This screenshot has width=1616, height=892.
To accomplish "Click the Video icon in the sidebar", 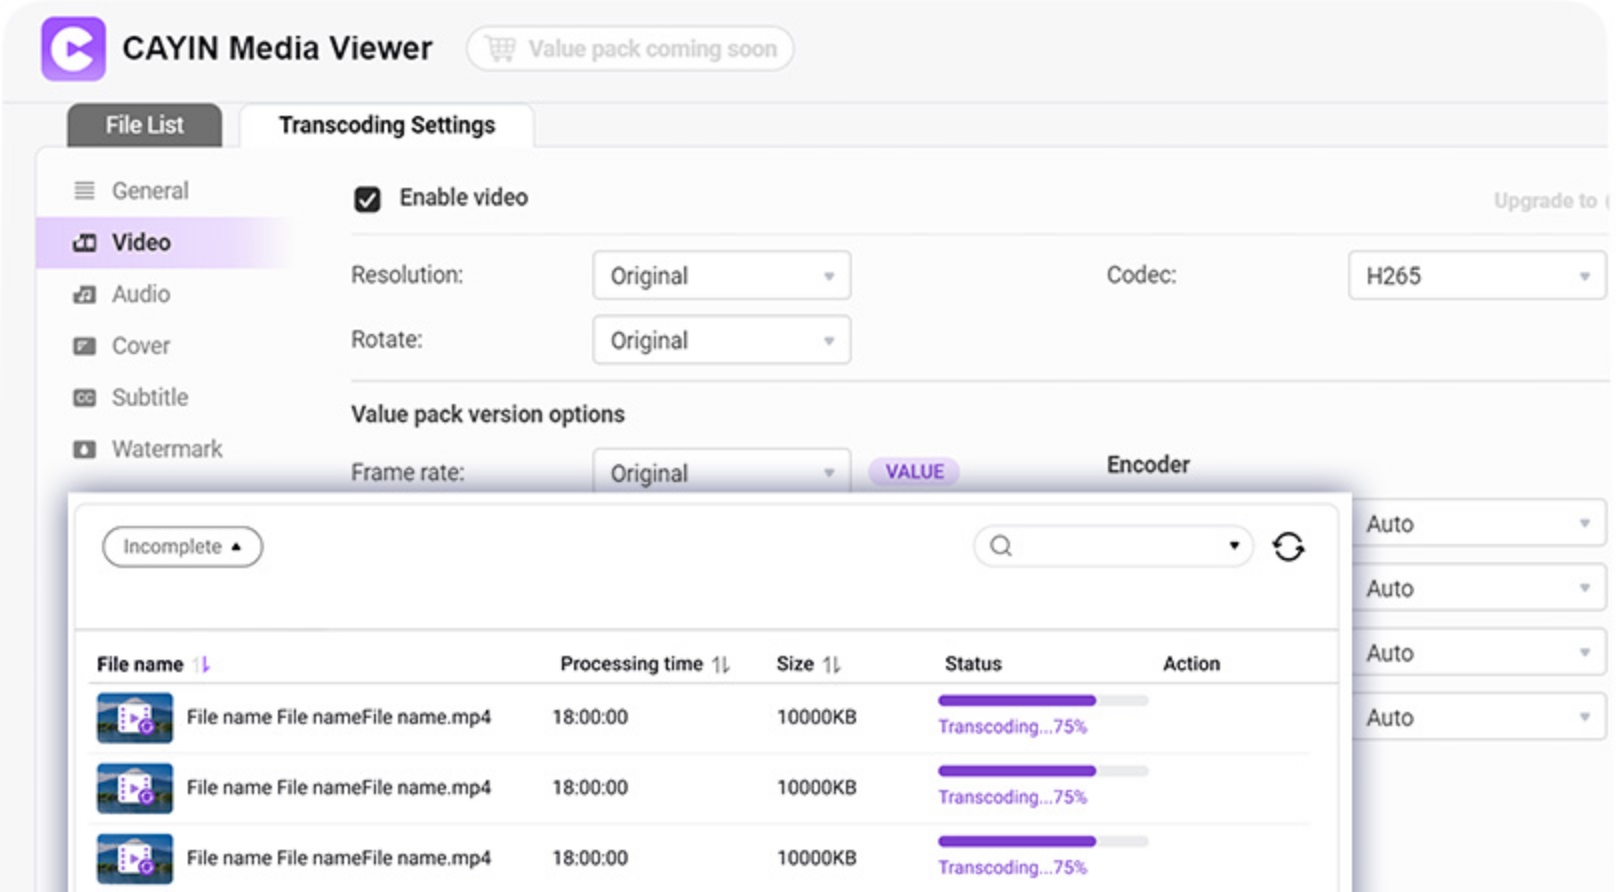I will pyautogui.click(x=85, y=243).
